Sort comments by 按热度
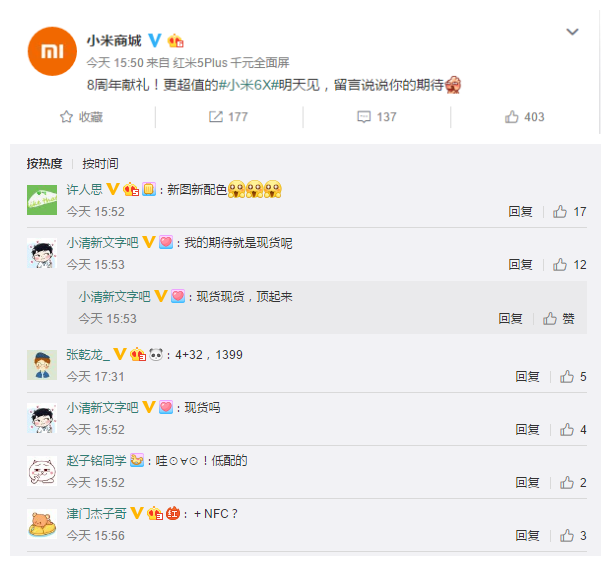 44,163
